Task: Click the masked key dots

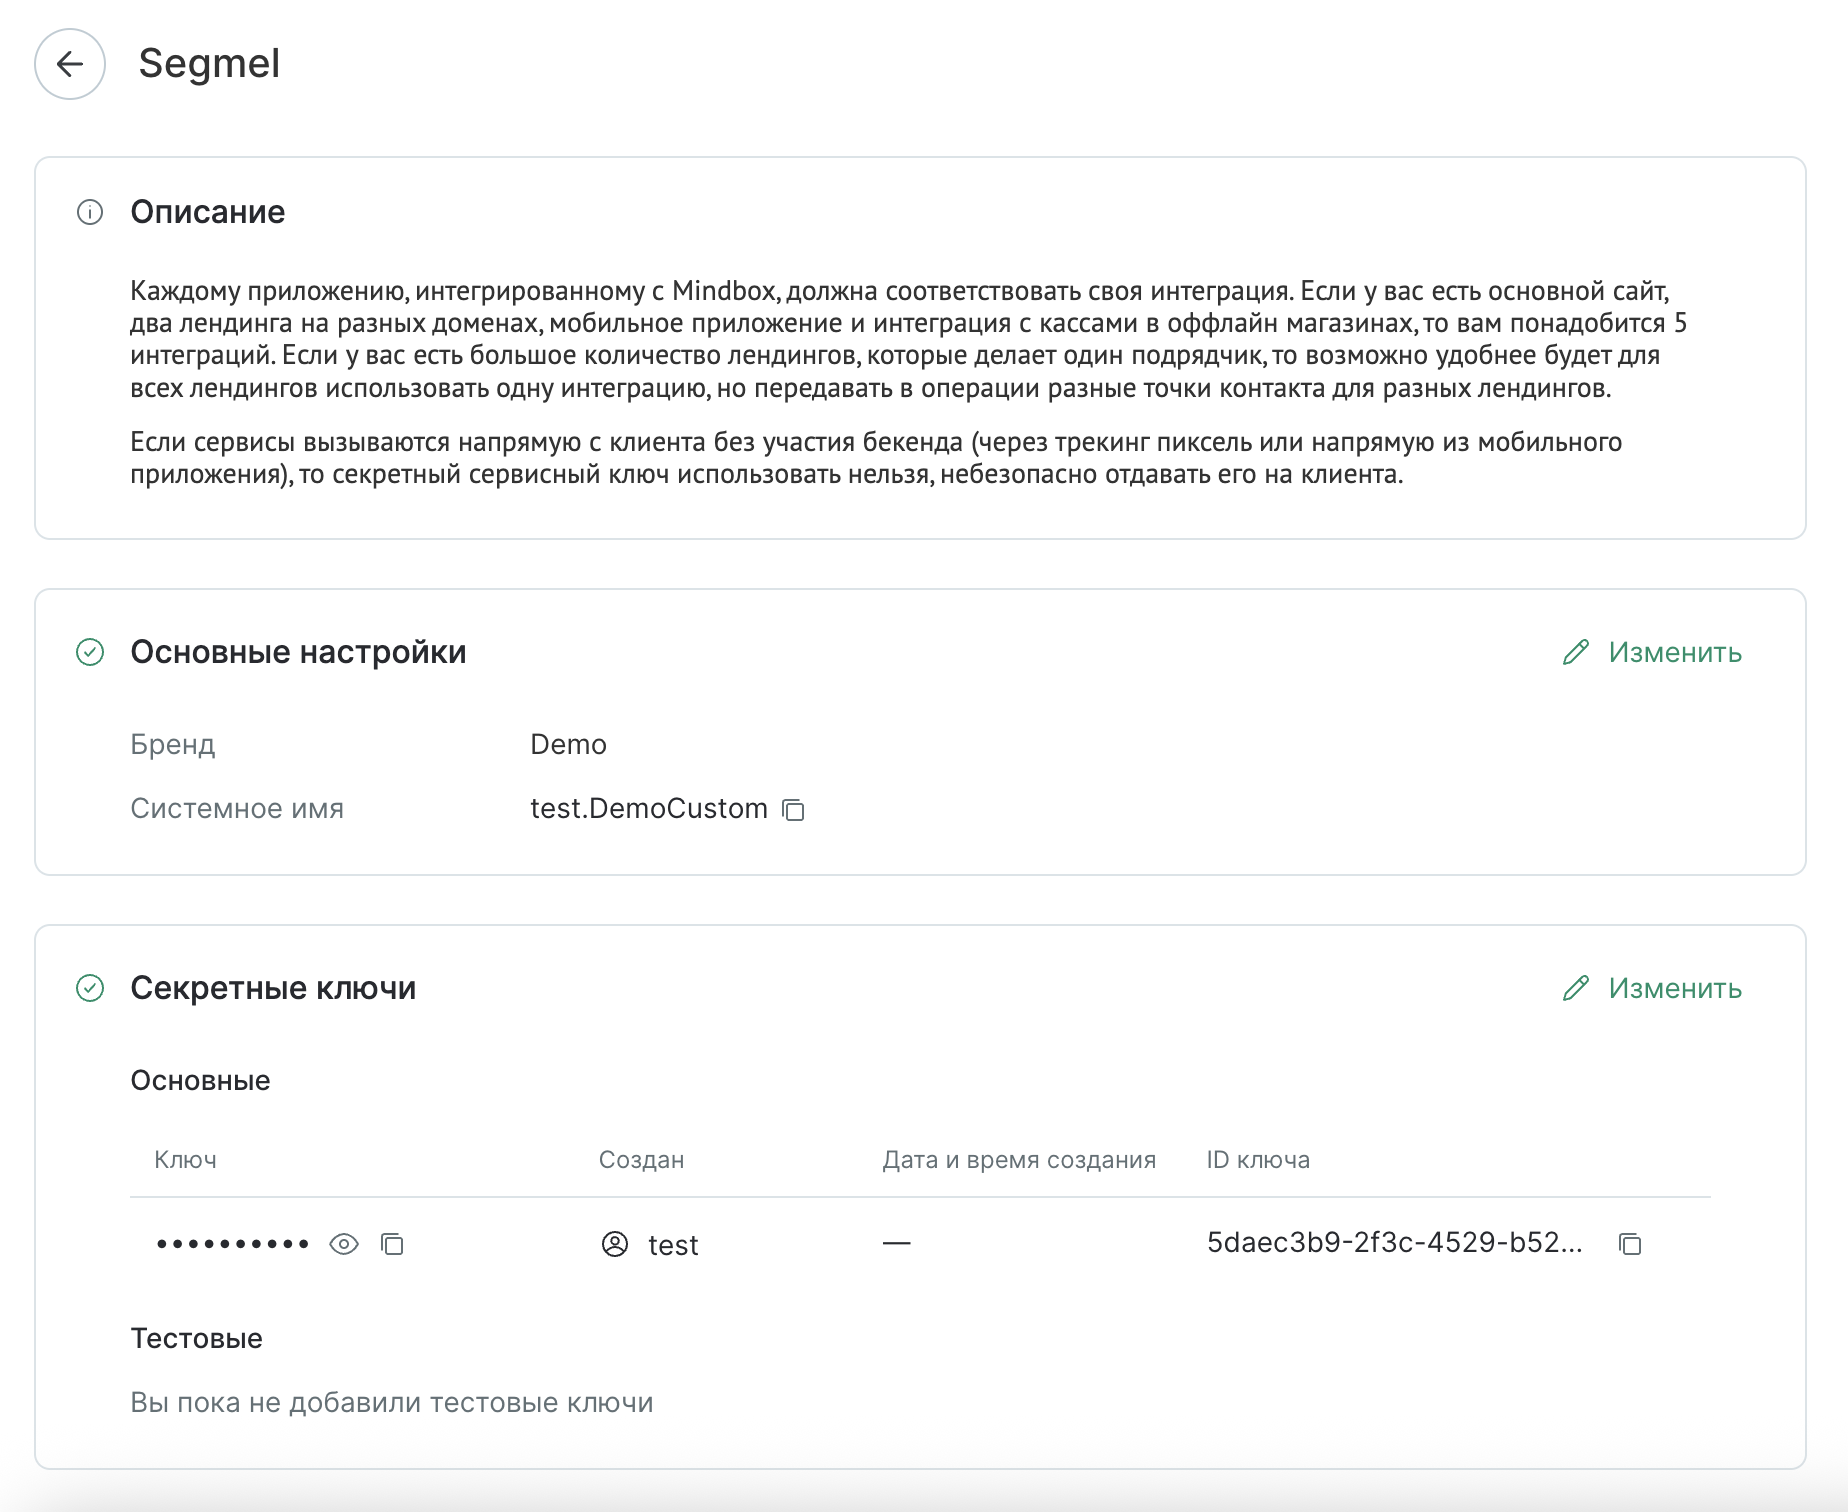Action: 233,1244
